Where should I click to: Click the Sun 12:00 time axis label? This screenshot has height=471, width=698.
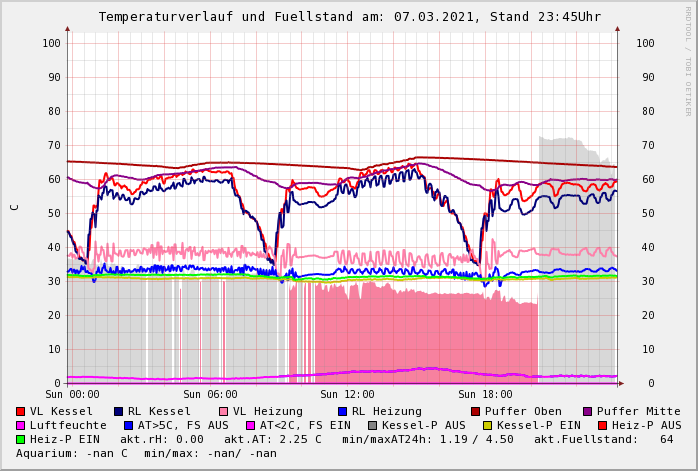coord(347,395)
